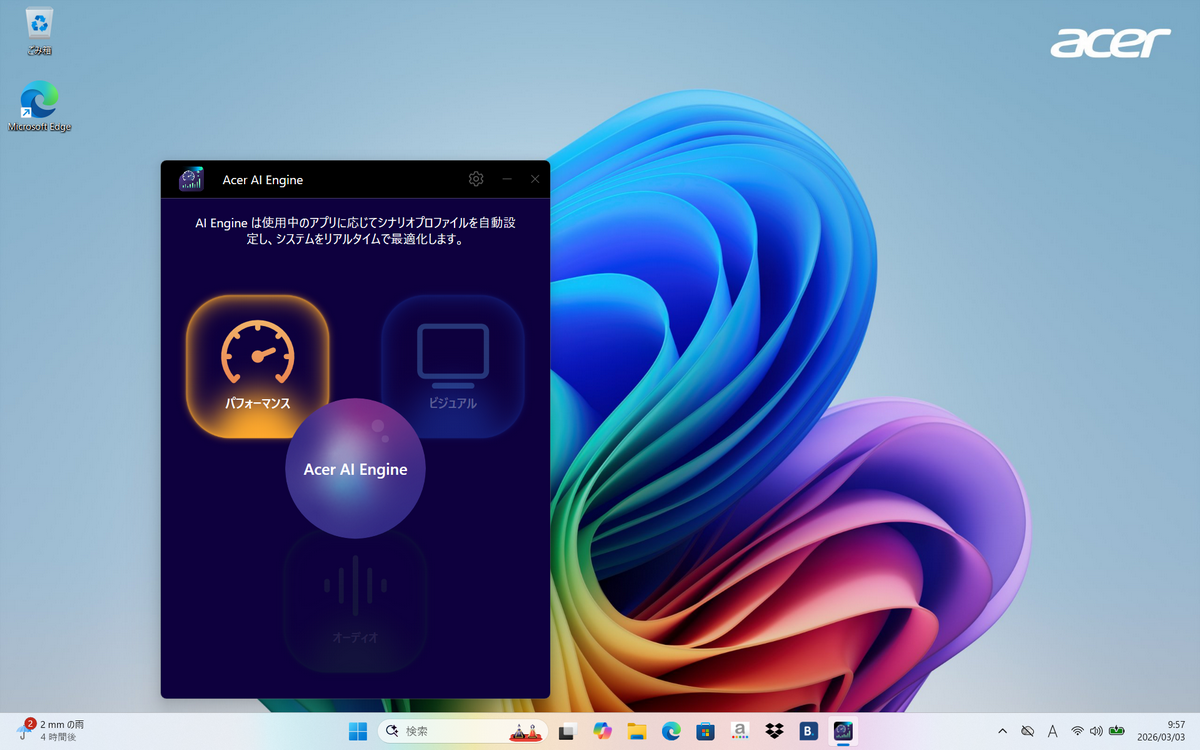The height and width of the screenshot is (750, 1200).
Task: Open the clock showing 9:57 2026/03/03
Action: pyautogui.click(x=1161, y=731)
